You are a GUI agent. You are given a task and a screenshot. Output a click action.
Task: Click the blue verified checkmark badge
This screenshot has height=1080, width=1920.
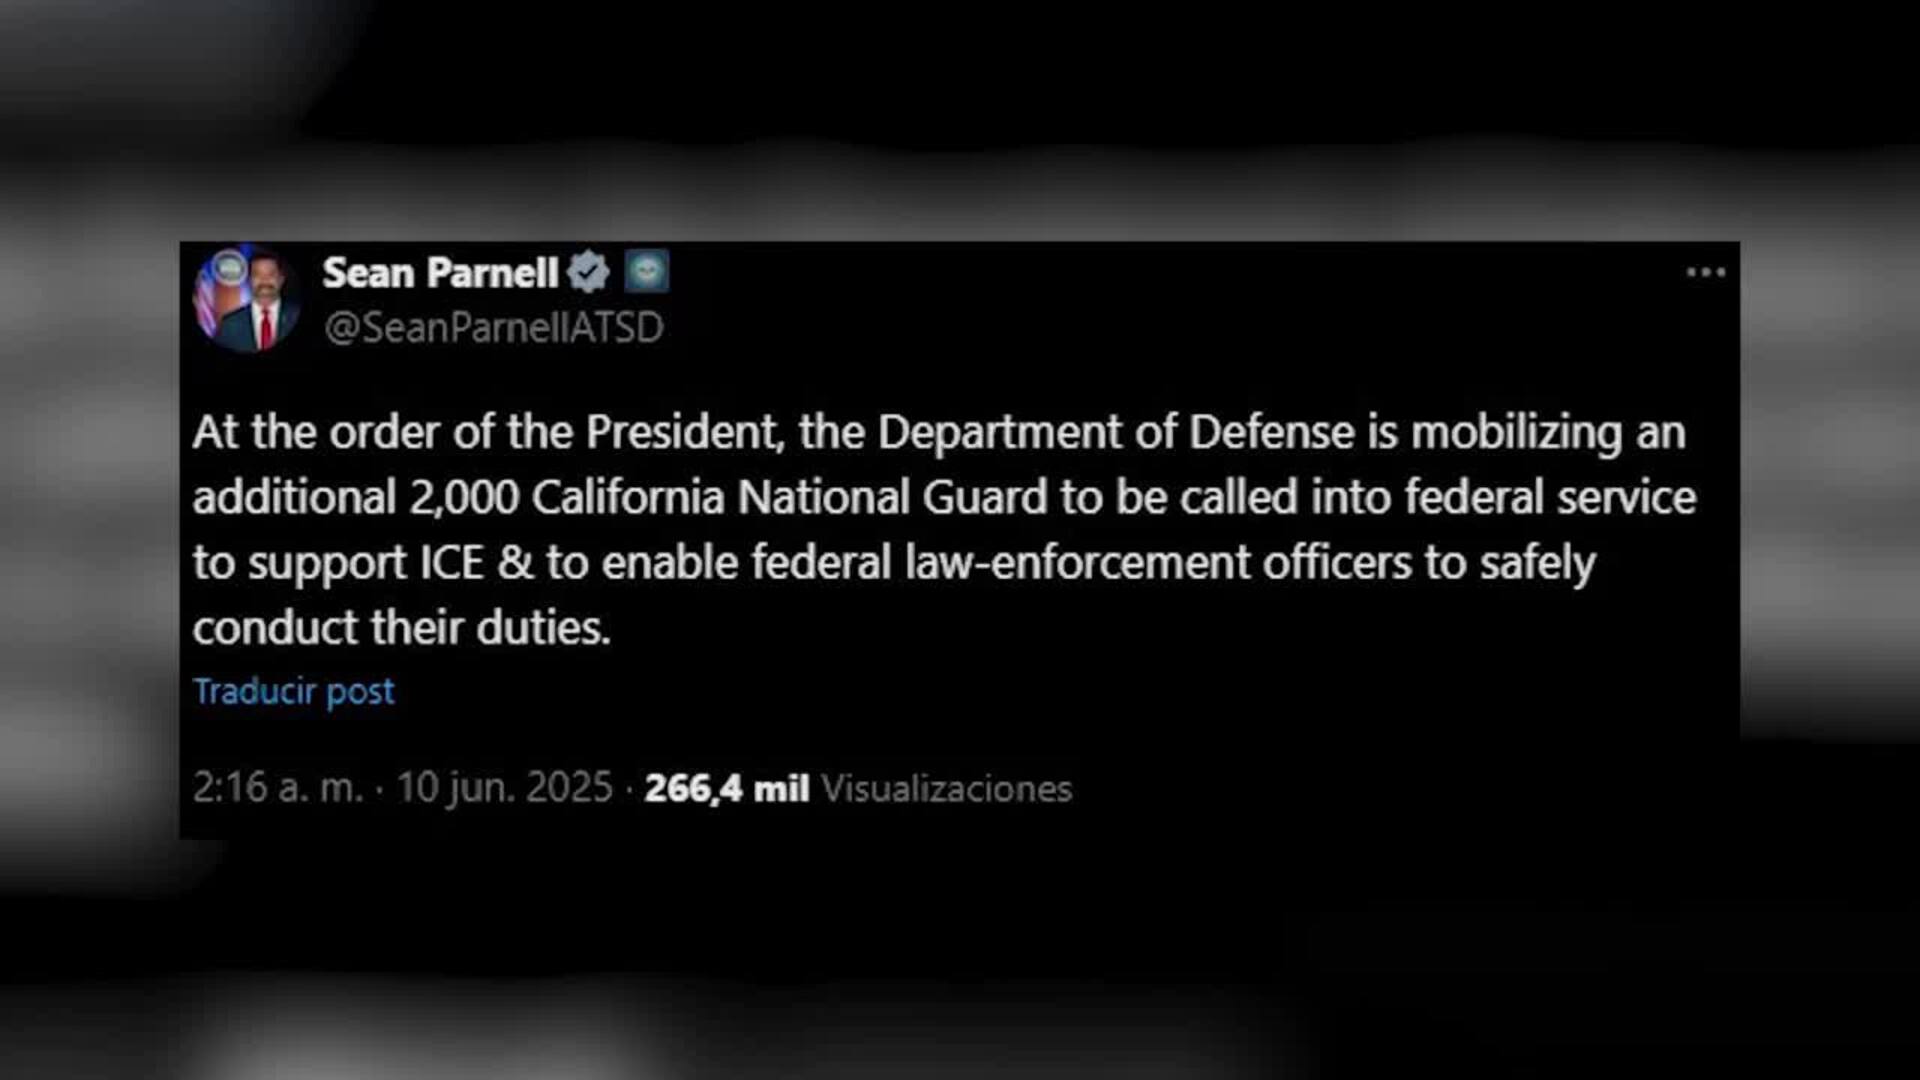pos(588,273)
